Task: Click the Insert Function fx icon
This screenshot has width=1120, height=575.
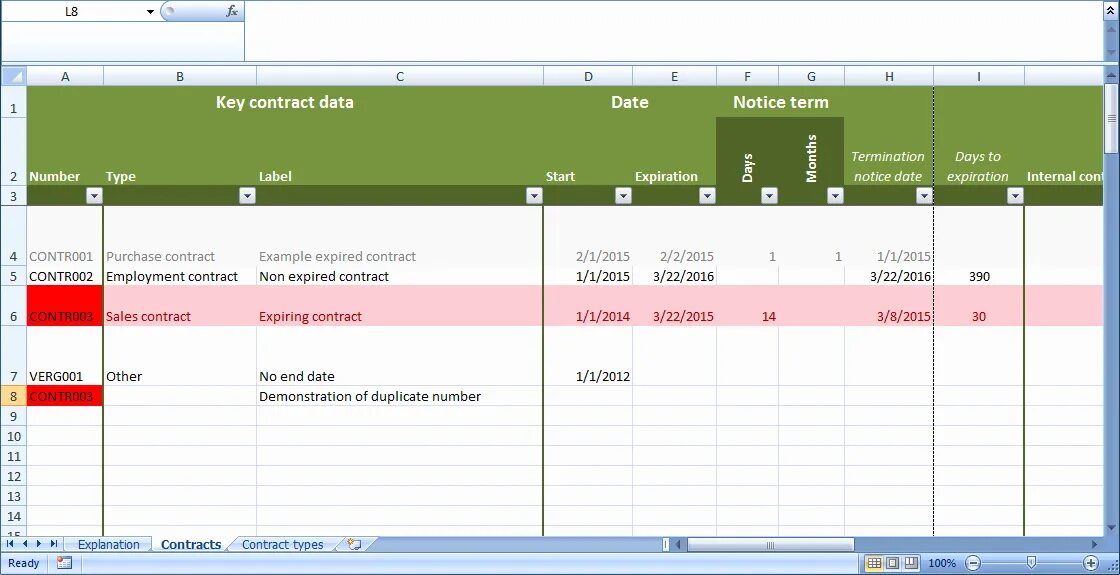Action: 232,11
